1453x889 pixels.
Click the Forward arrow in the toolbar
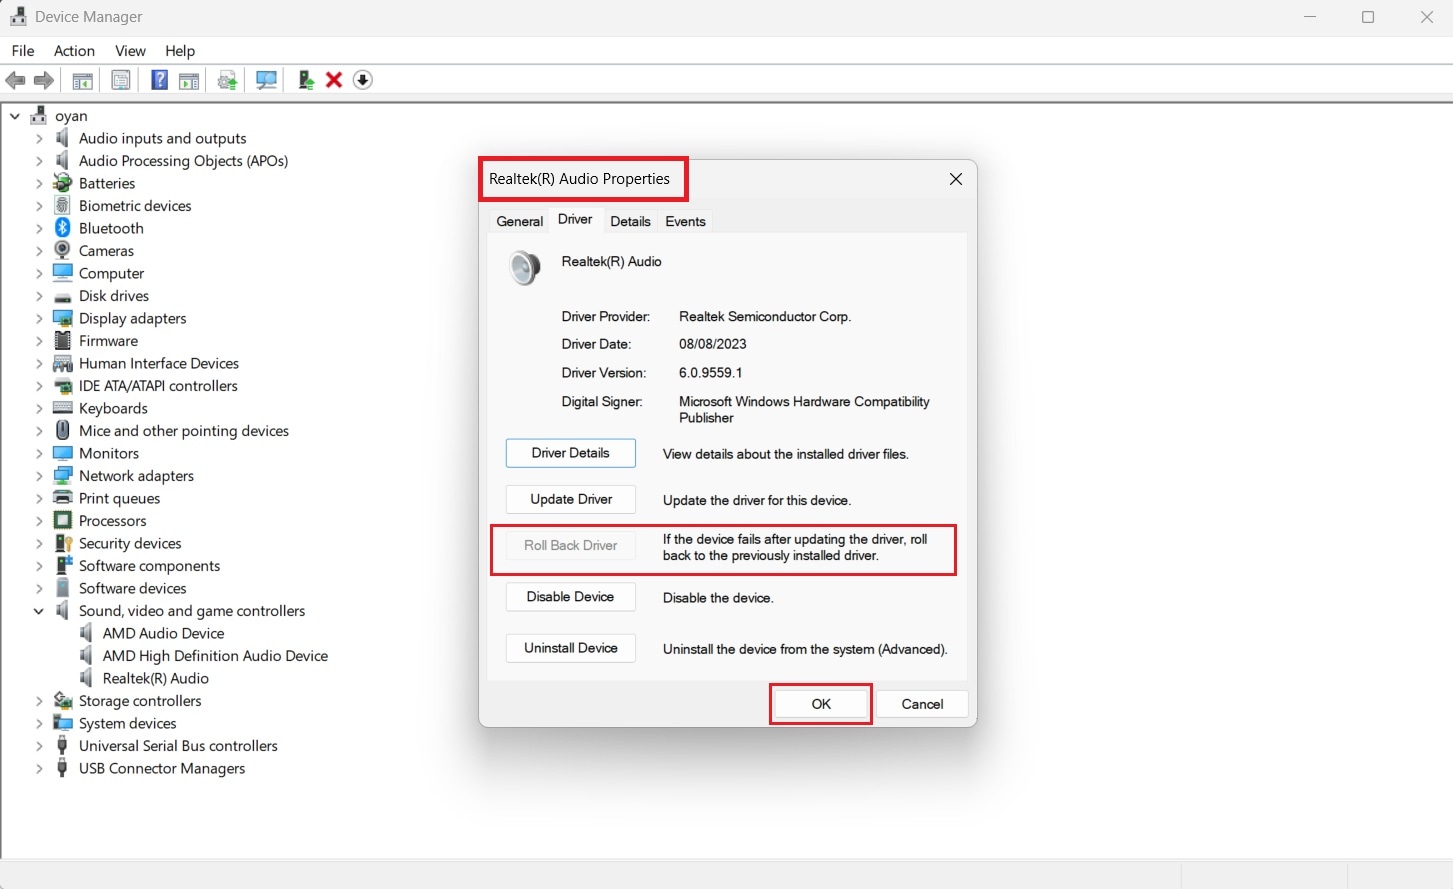pyautogui.click(x=44, y=80)
